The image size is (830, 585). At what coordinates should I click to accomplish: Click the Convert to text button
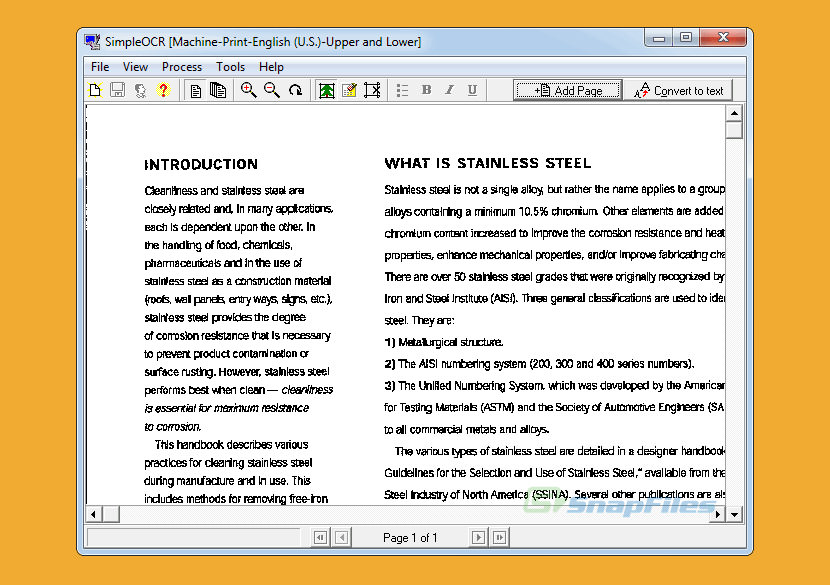(679, 91)
